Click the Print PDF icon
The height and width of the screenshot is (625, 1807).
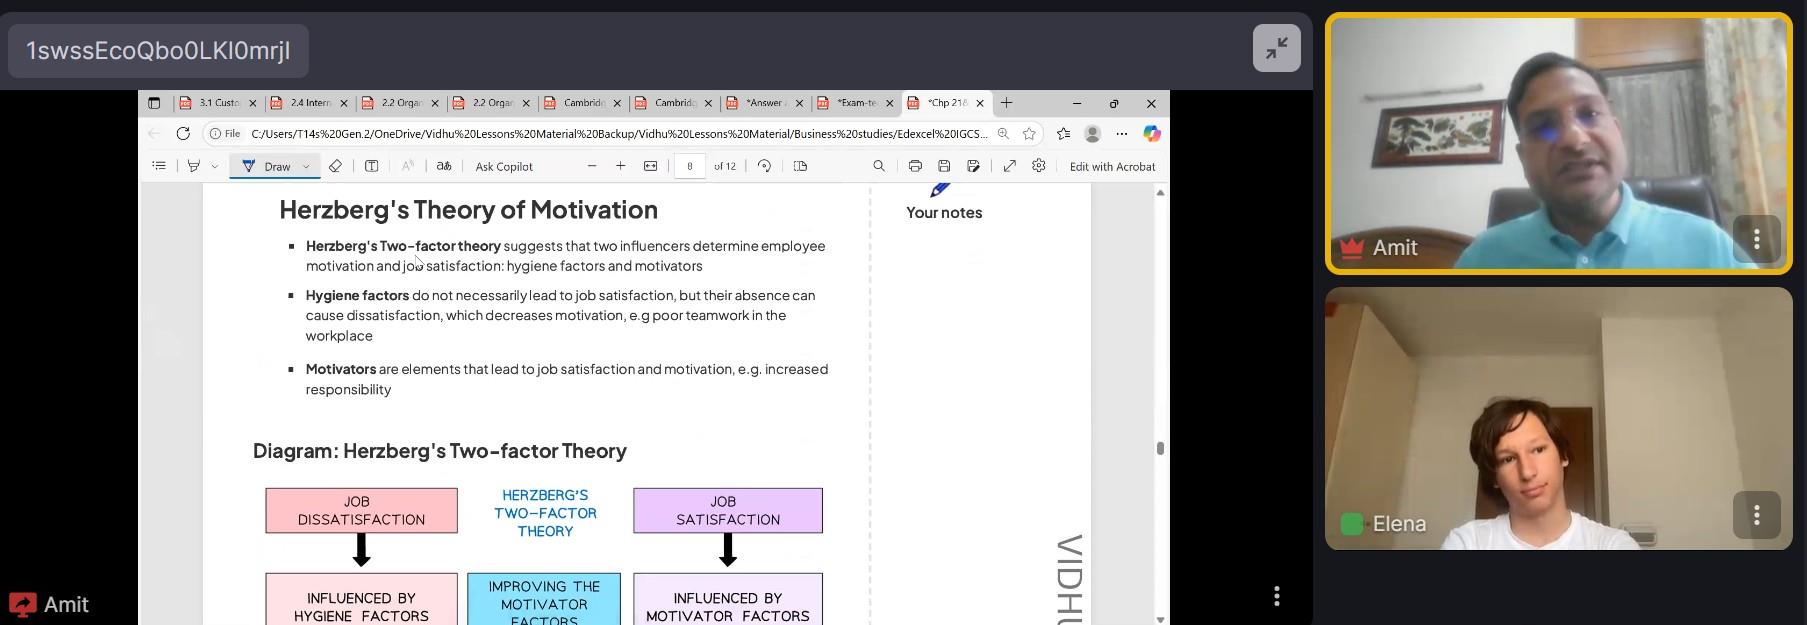914,166
